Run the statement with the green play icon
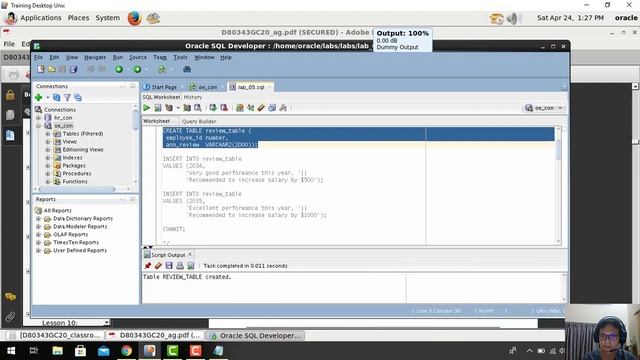The image size is (640, 360). 147,108
